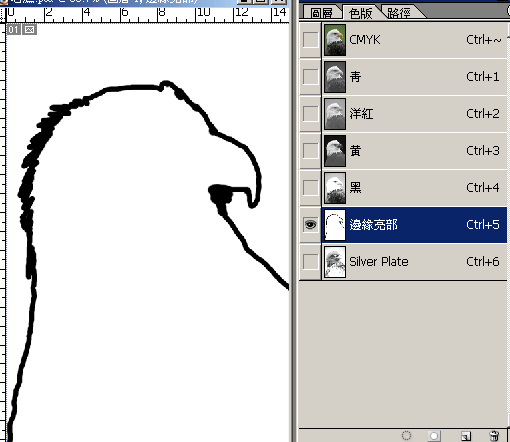Show the CMYK composite channel visibility
Image resolution: width=510 pixels, height=442 pixels.
(310, 40)
